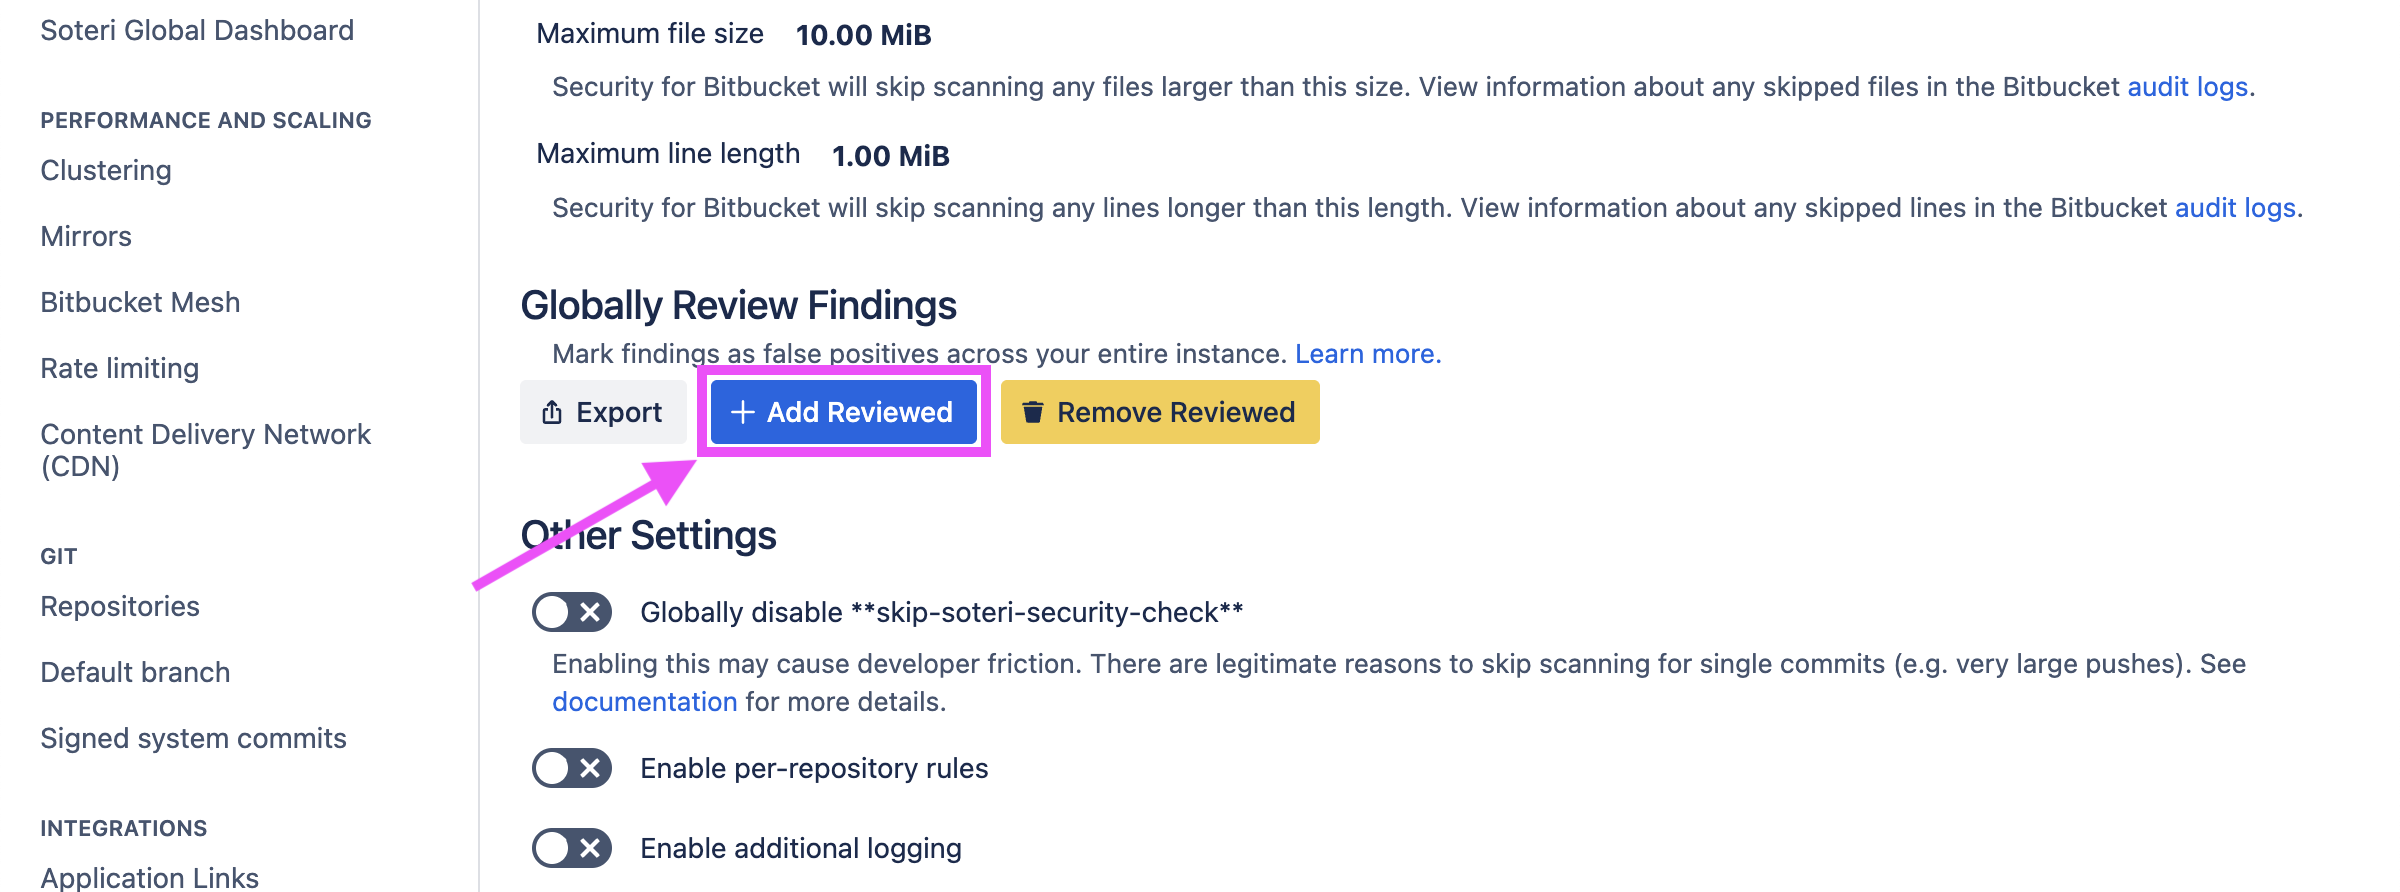Viewport: 2400px width, 892px height.
Task: Click the Add Reviewed button
Action: tap(843, 412)
